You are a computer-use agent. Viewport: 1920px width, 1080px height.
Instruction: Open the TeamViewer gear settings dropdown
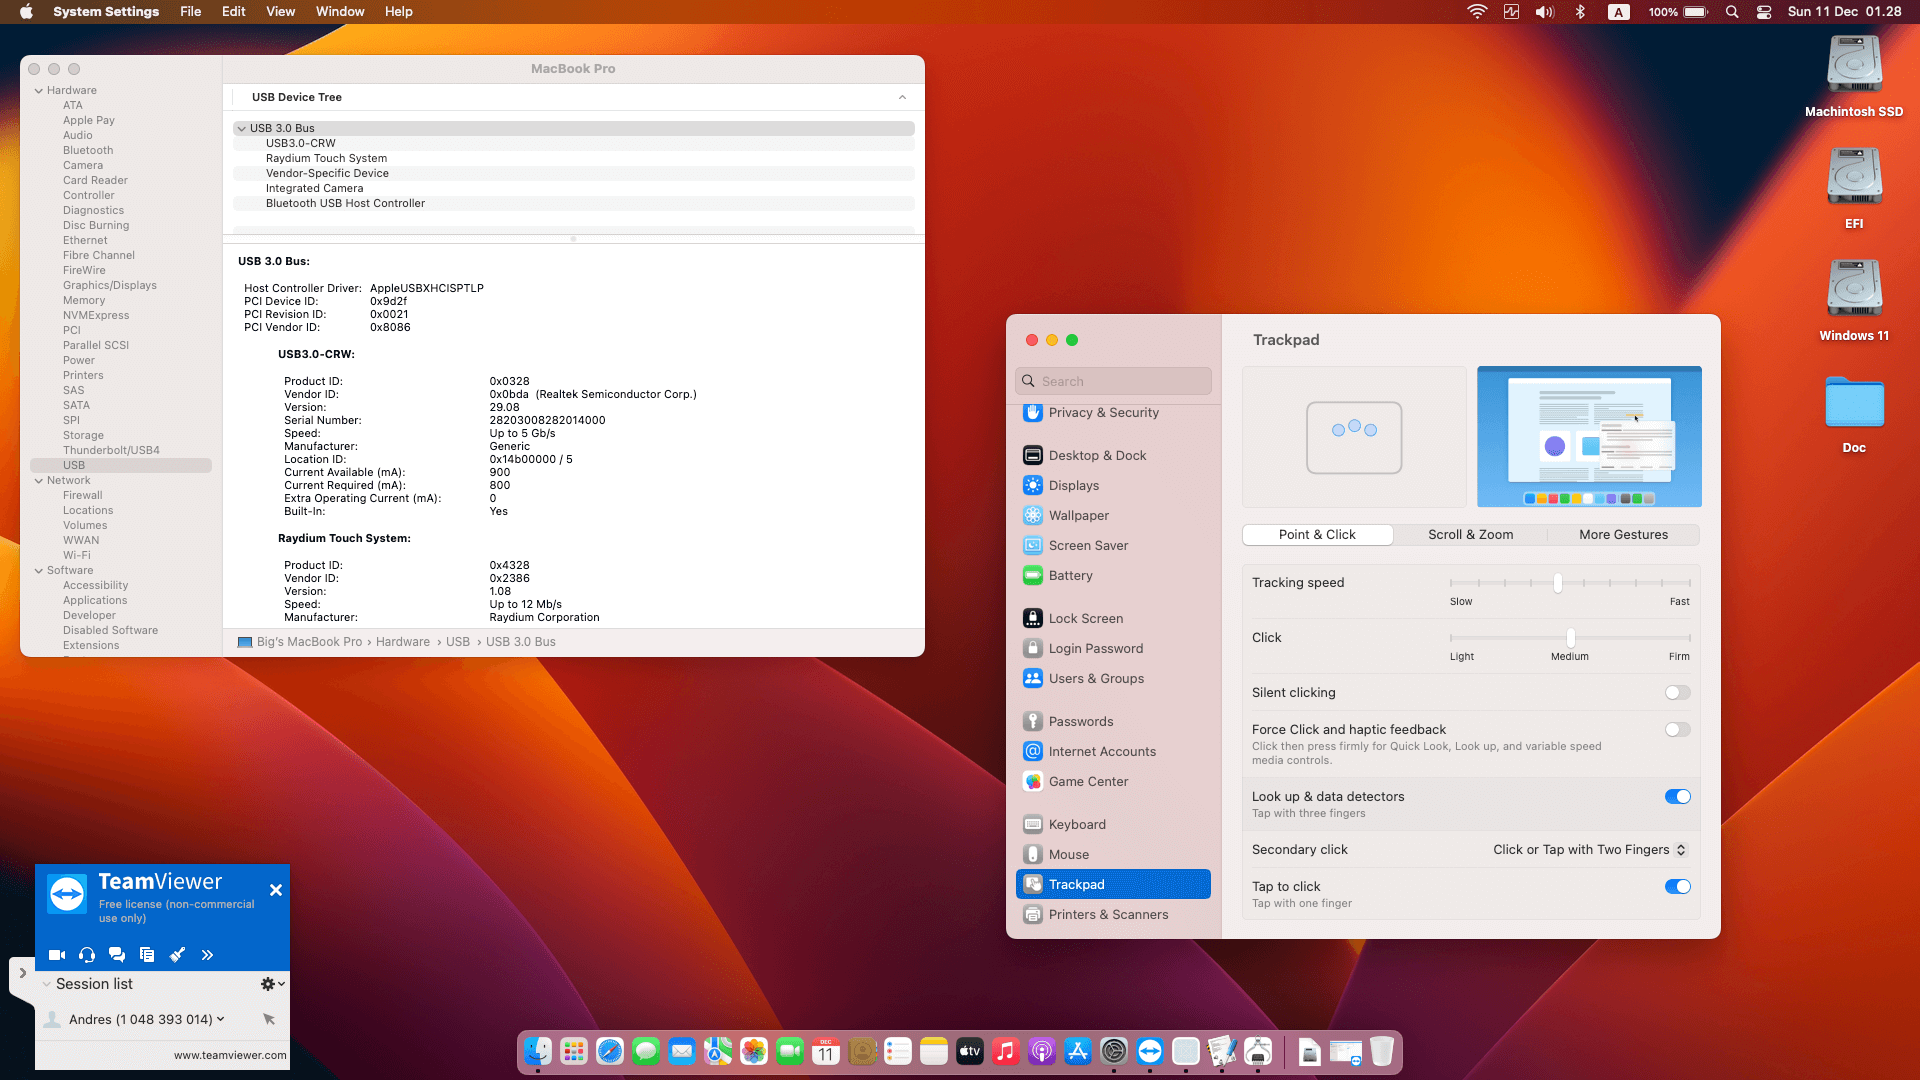pyautogui.click(x=272, y=984)
